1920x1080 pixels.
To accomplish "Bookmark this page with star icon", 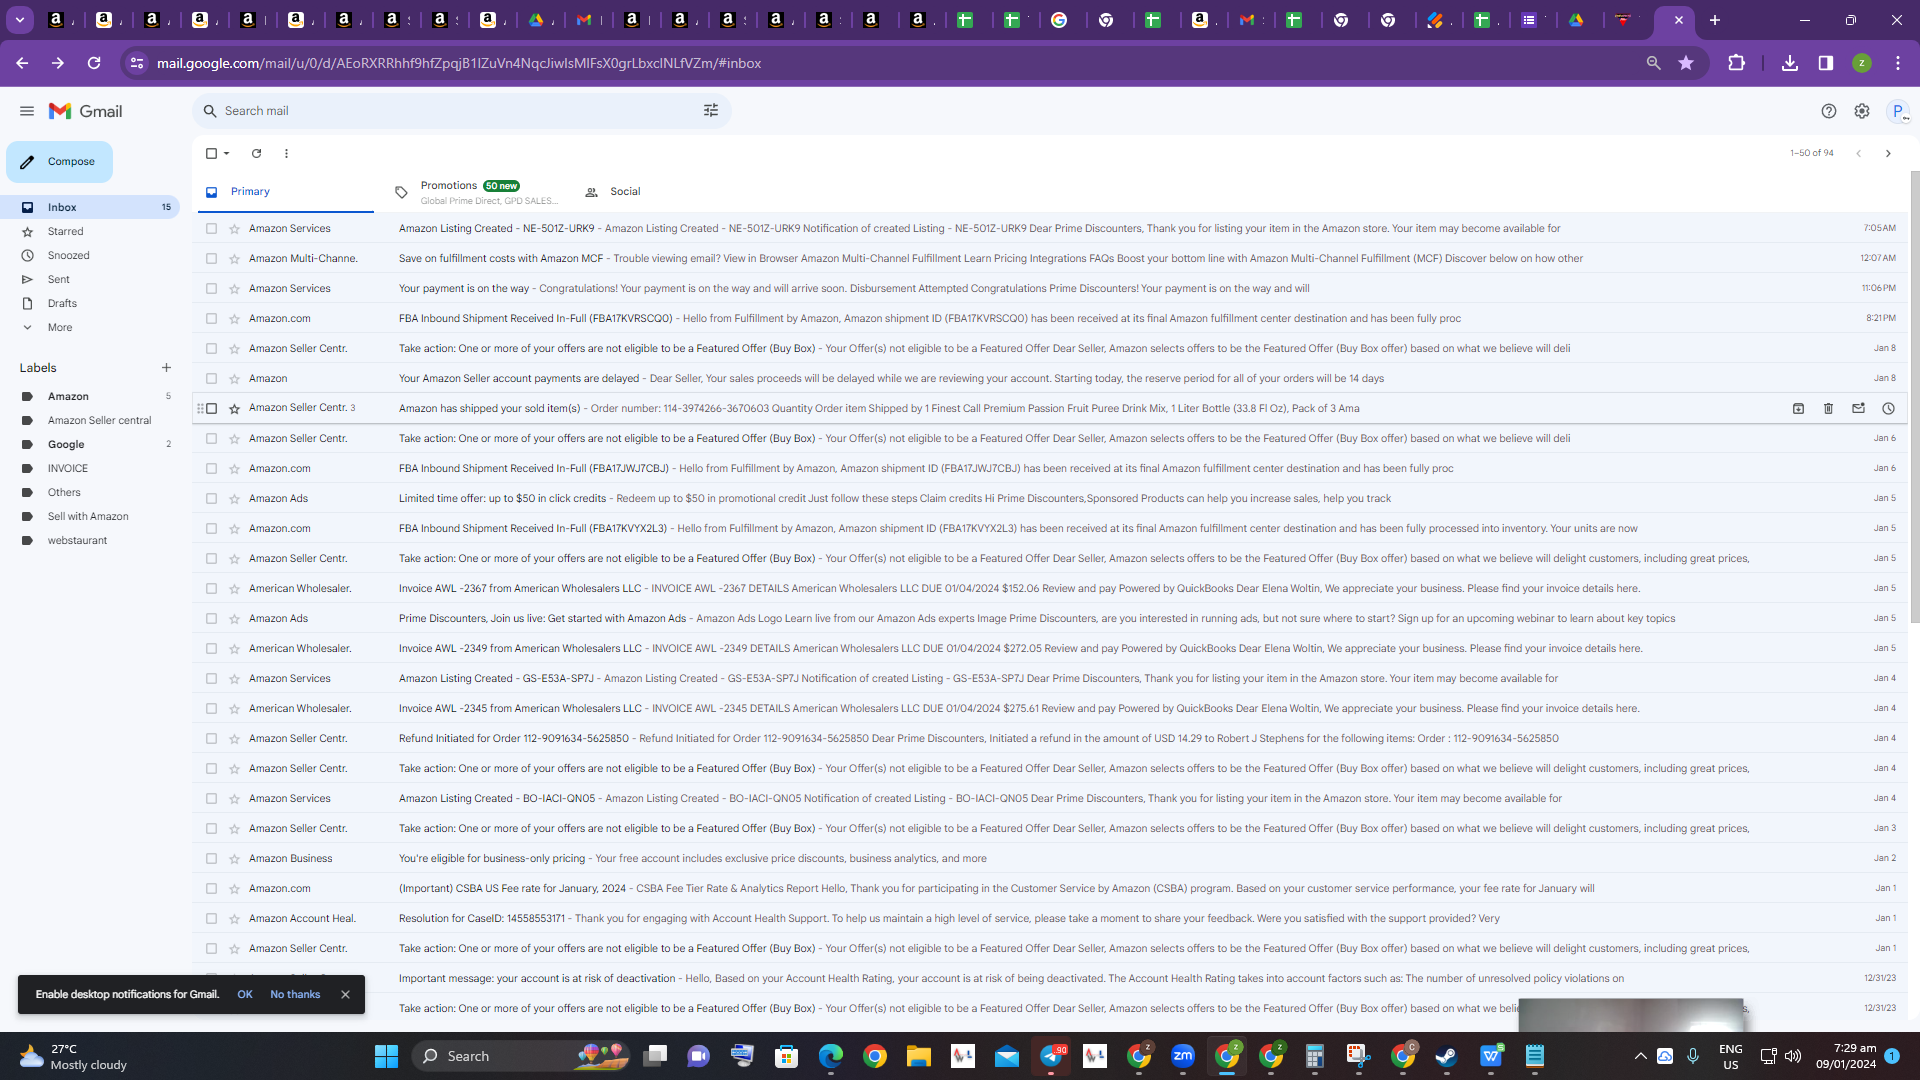I will [x=1686, y=63].
